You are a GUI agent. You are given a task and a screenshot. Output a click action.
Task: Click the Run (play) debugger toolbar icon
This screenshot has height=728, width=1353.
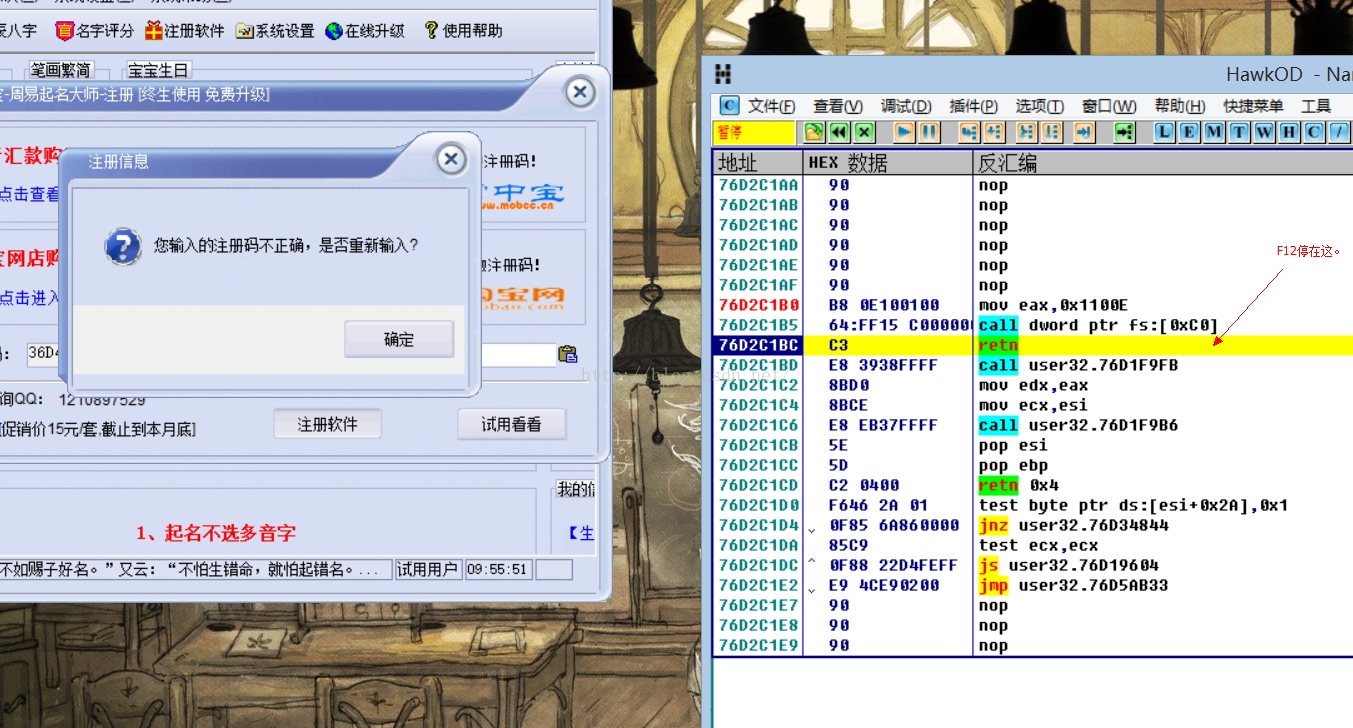[x=904, y=132]
